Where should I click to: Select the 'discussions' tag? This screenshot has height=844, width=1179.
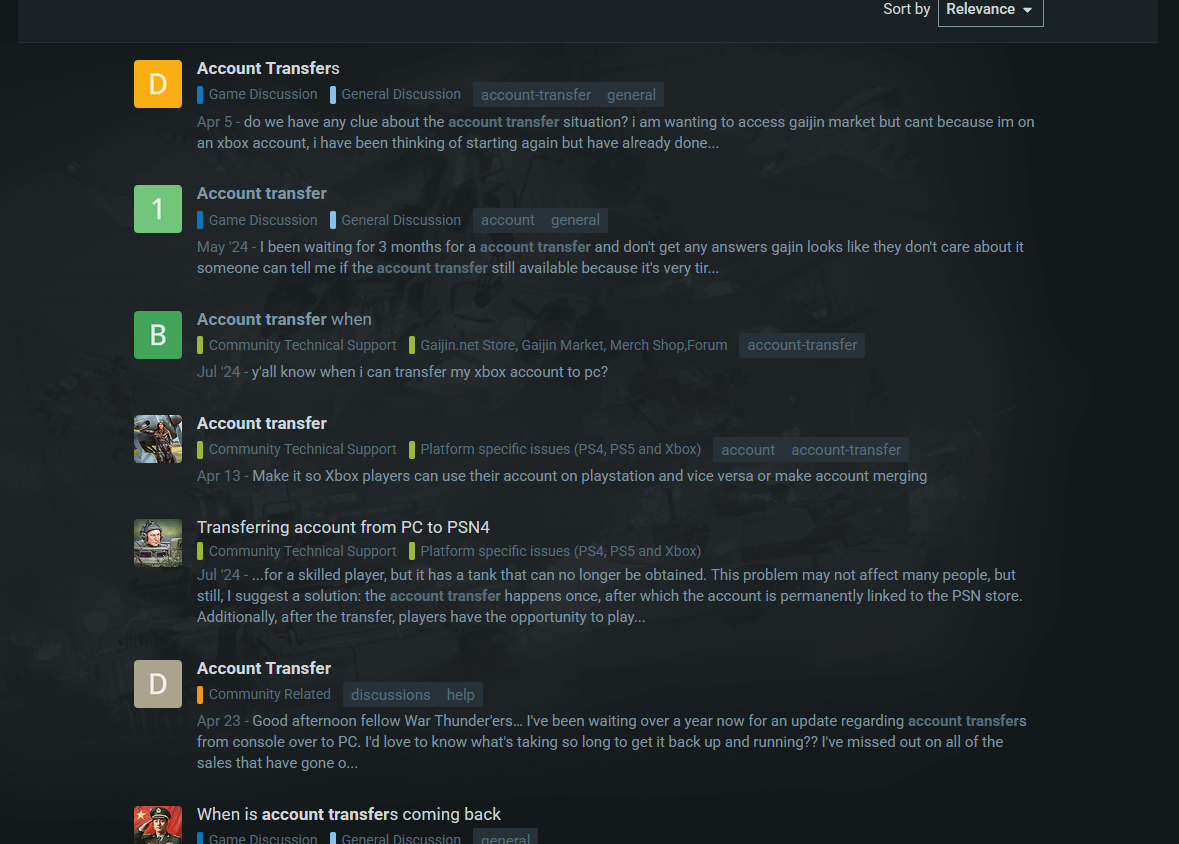pos(390,695)
